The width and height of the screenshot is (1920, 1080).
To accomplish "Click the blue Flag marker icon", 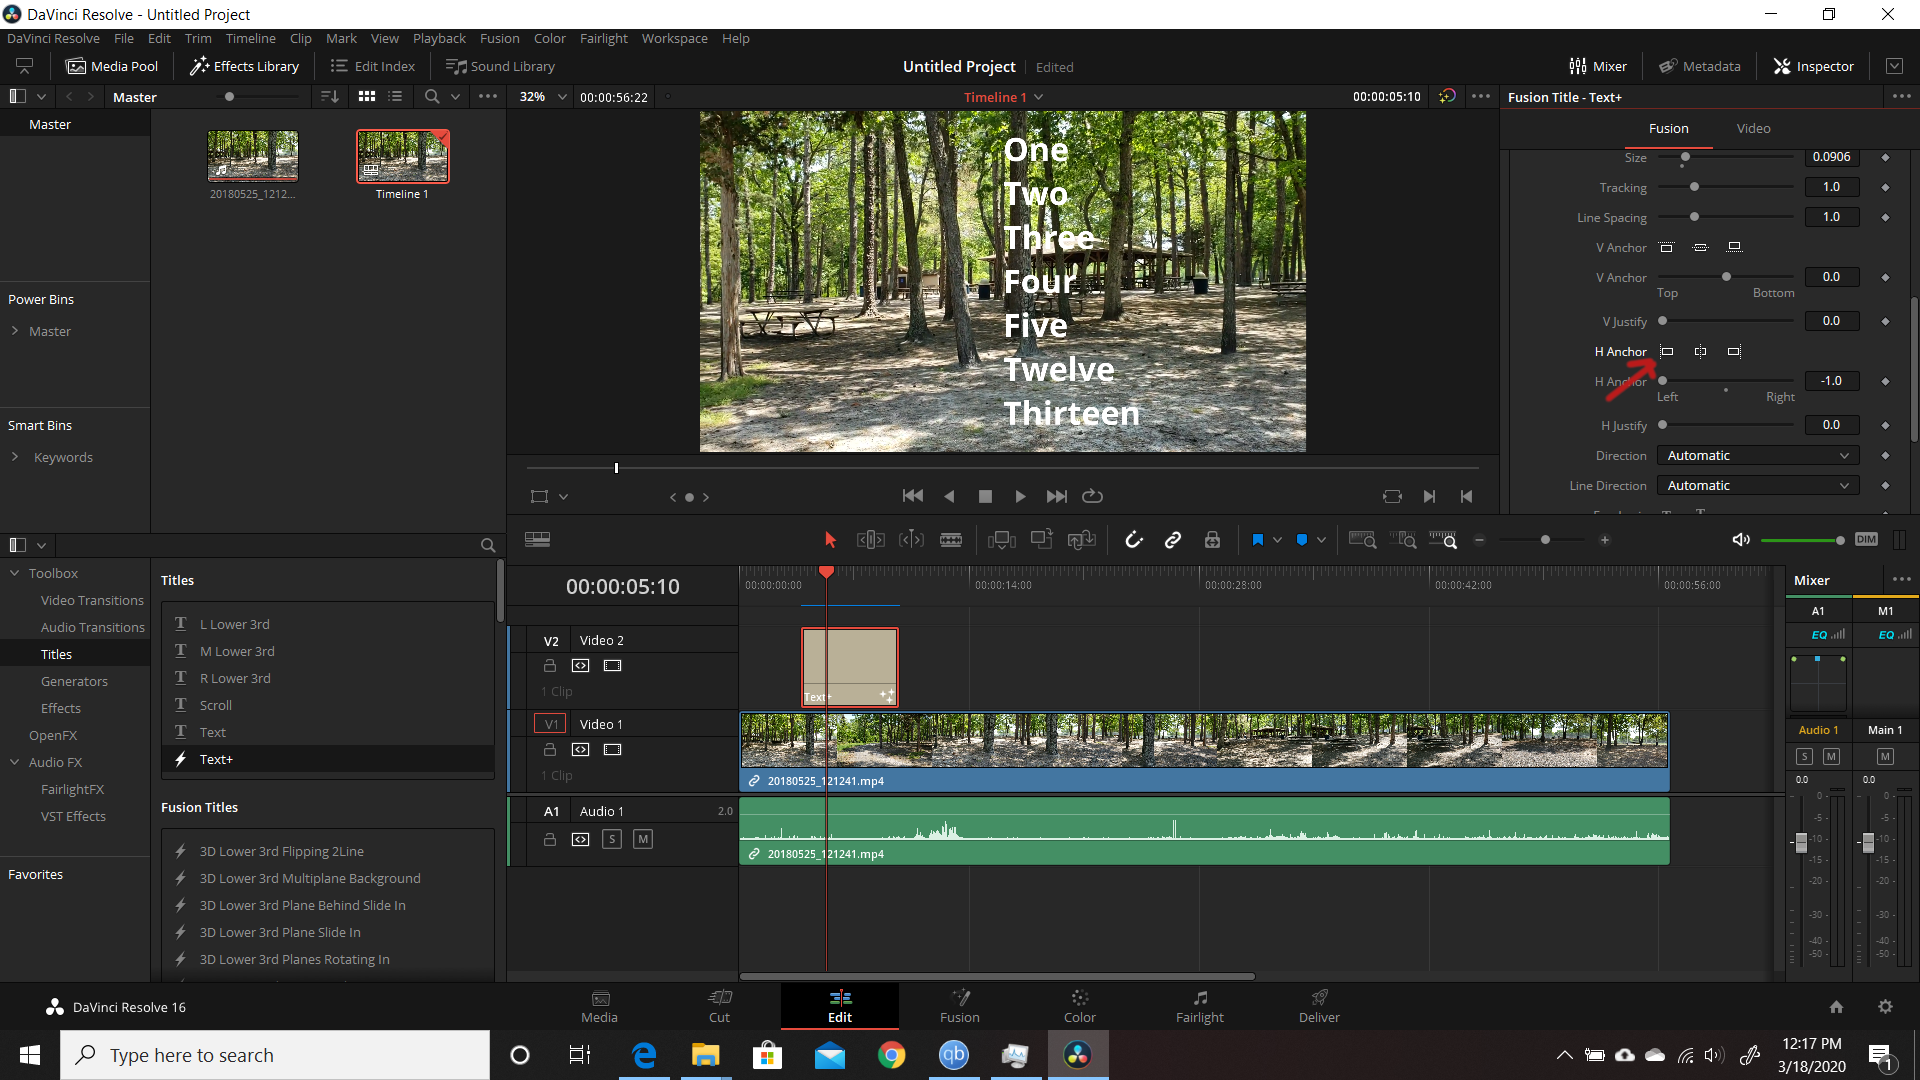I will click(x=1258, y=540).
